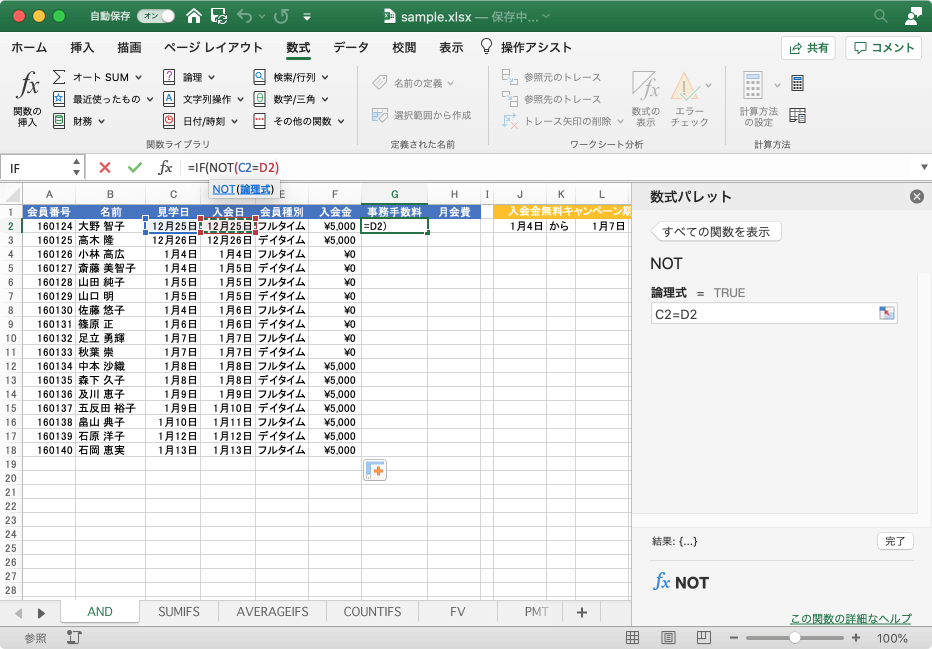The image size is (932, 649).
Task: Click the エラーチェック warning icon
Action: pyautogui.click(x=684, y=86)
